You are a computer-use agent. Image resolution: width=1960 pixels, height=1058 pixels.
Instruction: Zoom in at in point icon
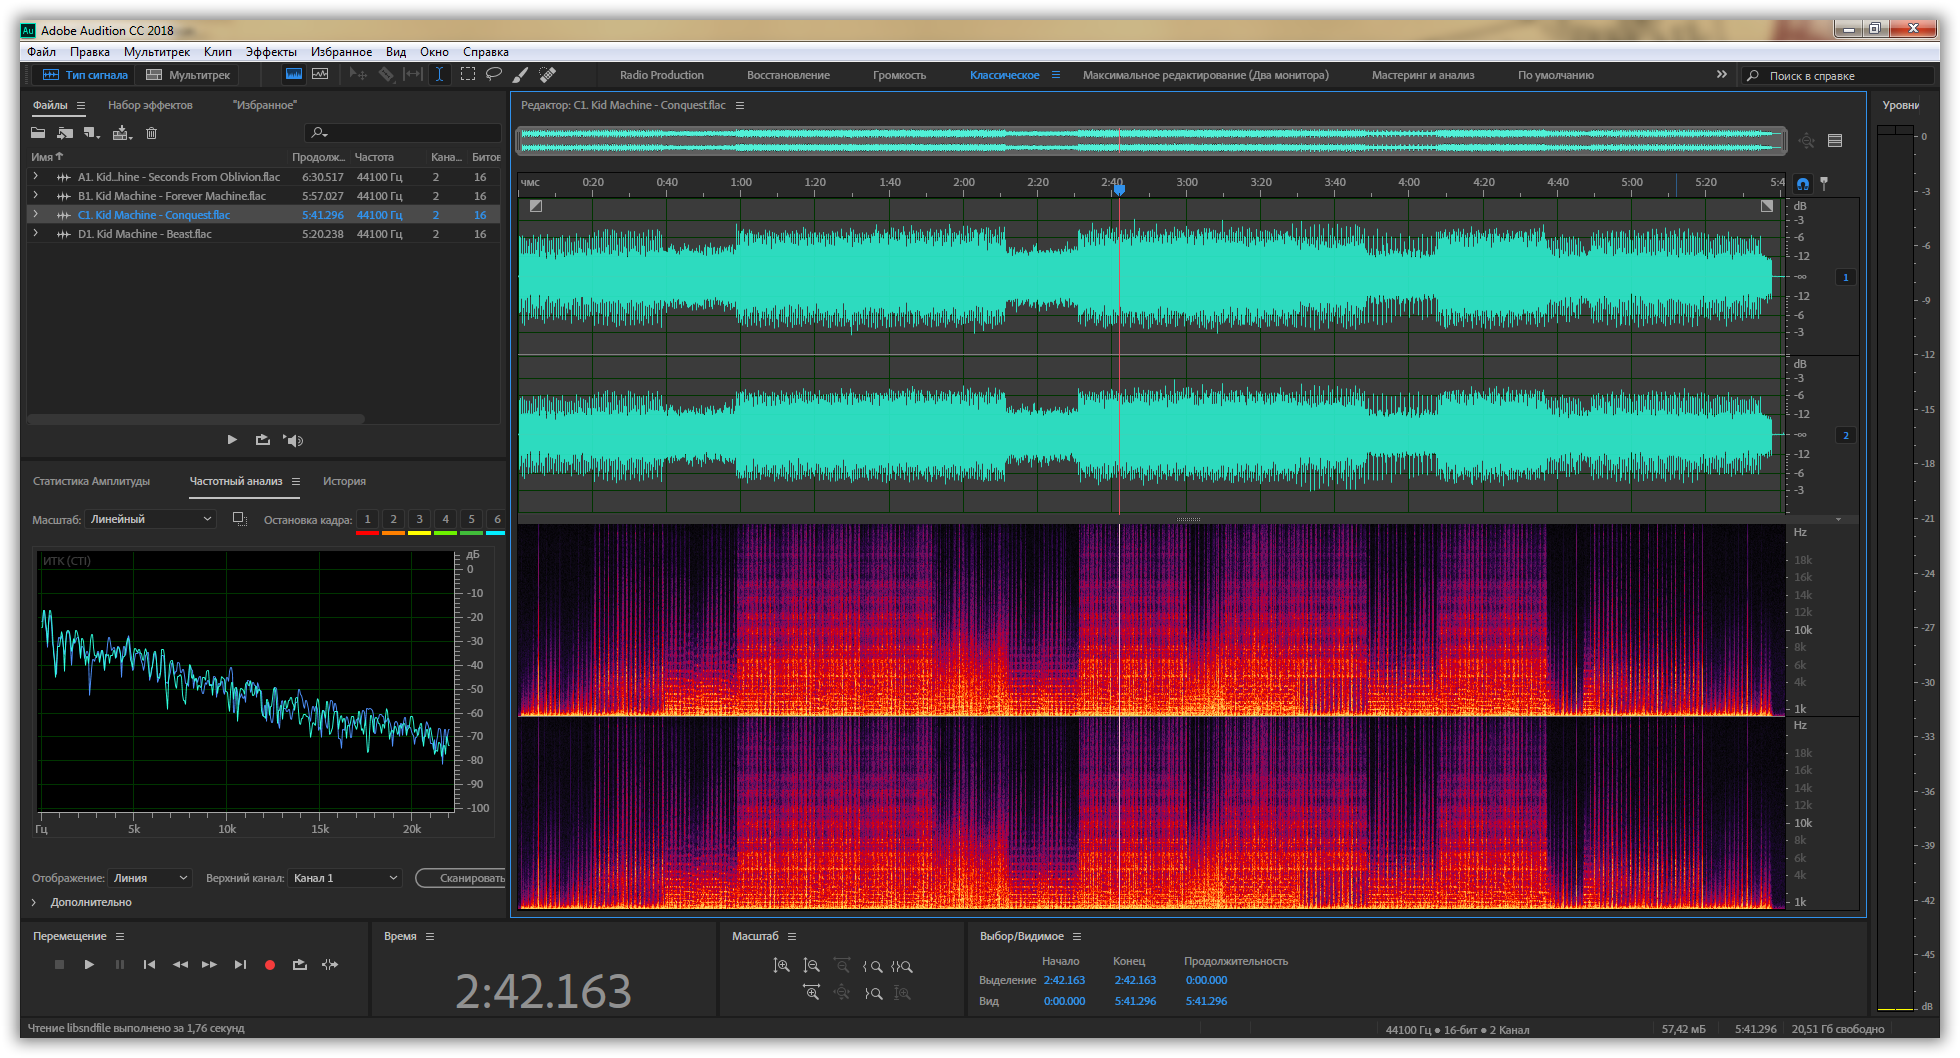(x=872, y=966)
